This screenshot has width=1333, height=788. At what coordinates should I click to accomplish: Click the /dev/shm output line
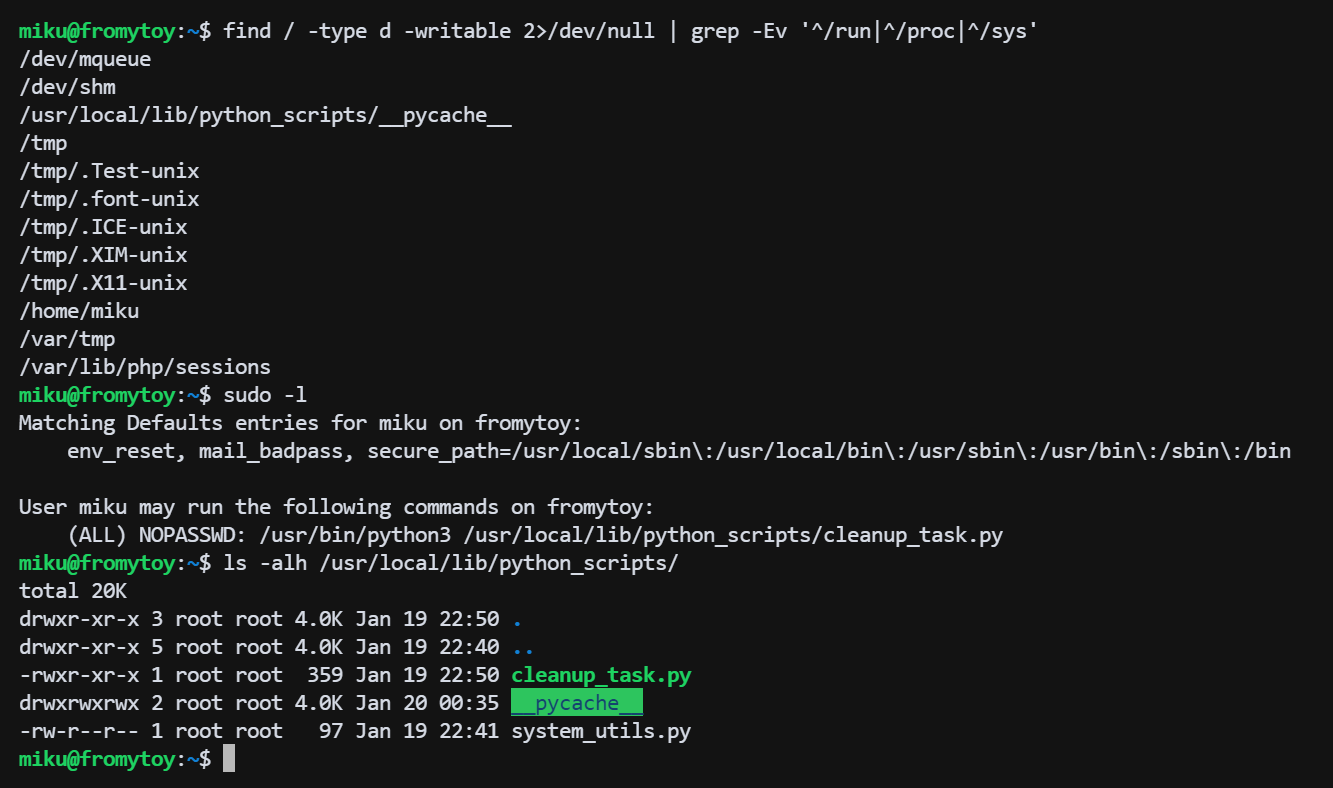point(67,87)
